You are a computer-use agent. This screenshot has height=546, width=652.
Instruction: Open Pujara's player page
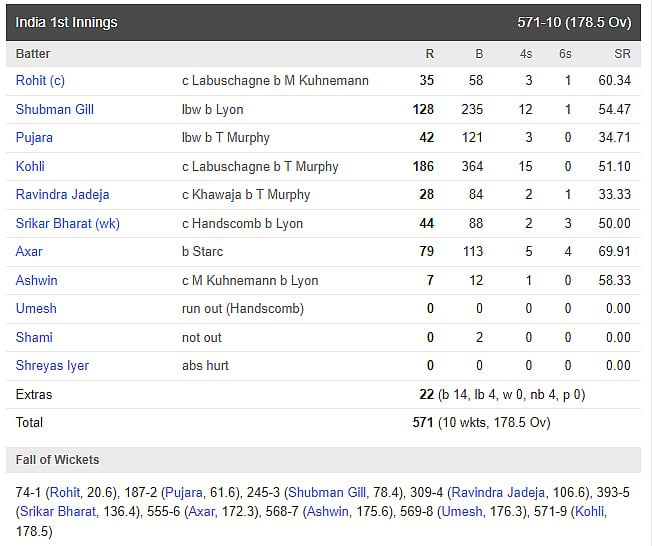pyautogui.click(x=35, y=137)
